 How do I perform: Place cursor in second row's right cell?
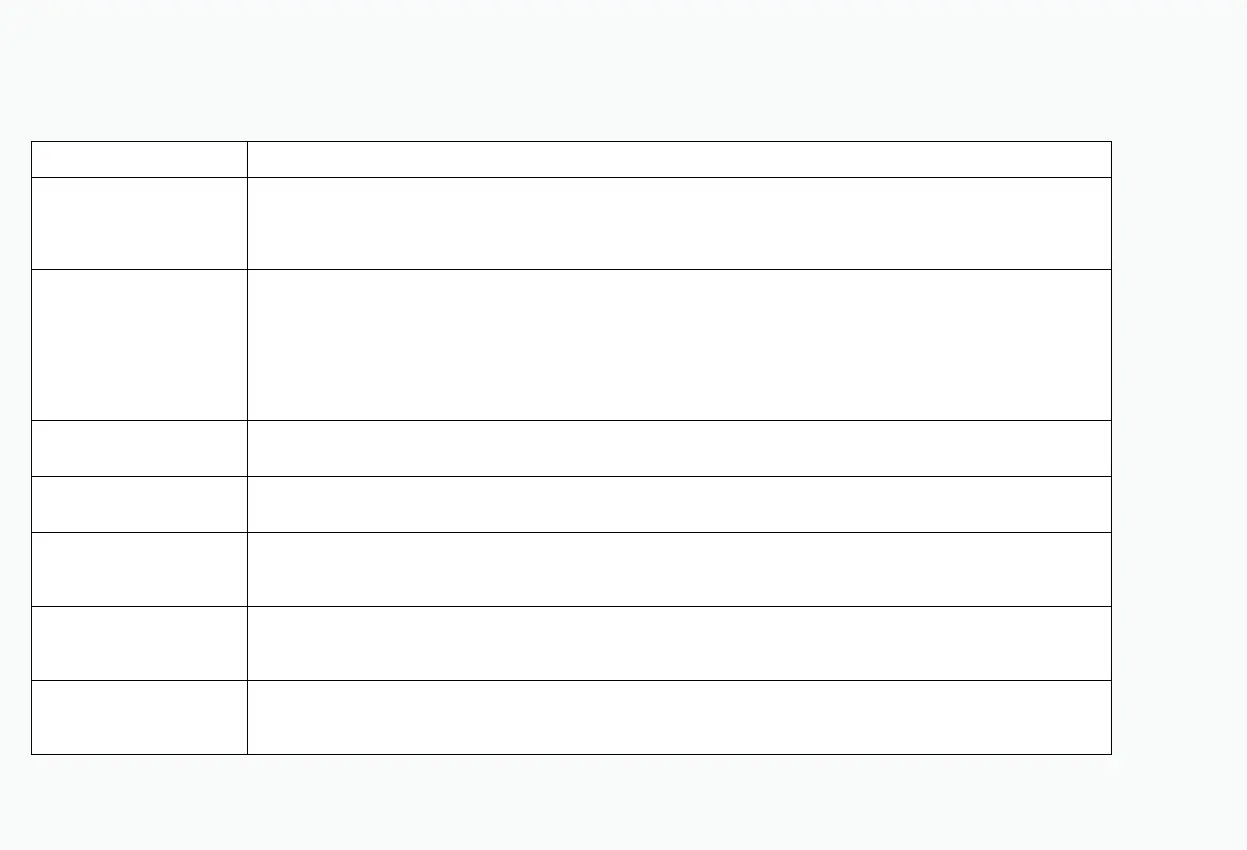(679, 223)
